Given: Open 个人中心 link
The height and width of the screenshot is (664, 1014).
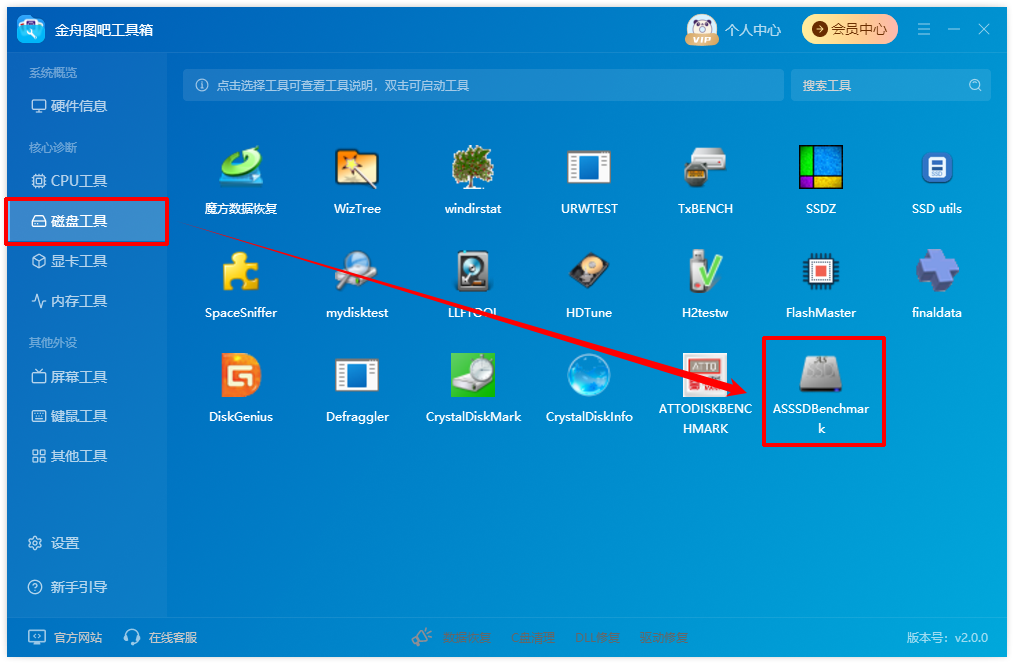Looking at the screenshot, I should 753,30.
